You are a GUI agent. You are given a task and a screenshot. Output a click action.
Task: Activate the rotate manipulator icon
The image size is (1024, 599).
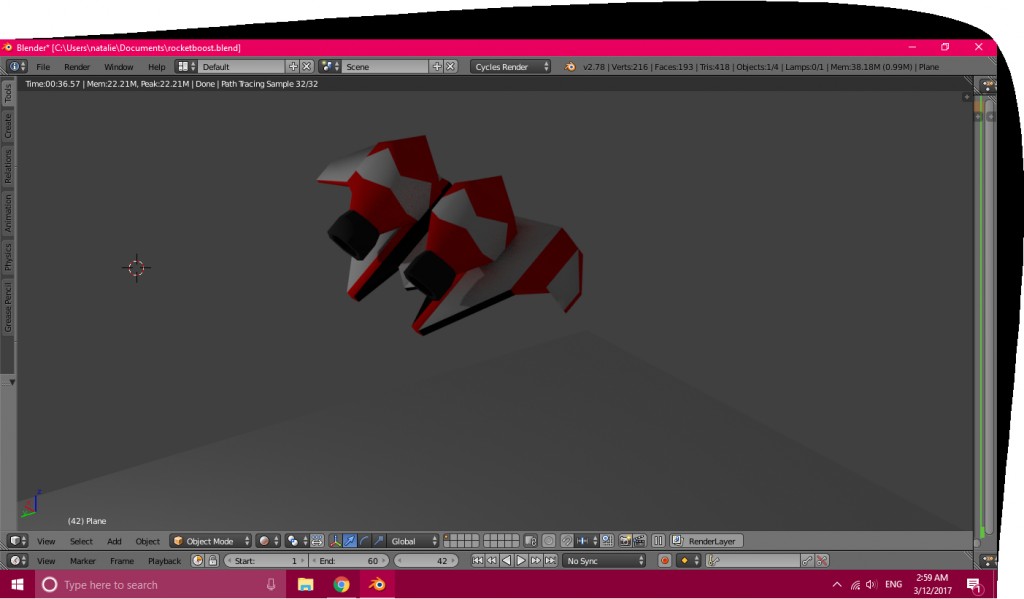(365, 540)
